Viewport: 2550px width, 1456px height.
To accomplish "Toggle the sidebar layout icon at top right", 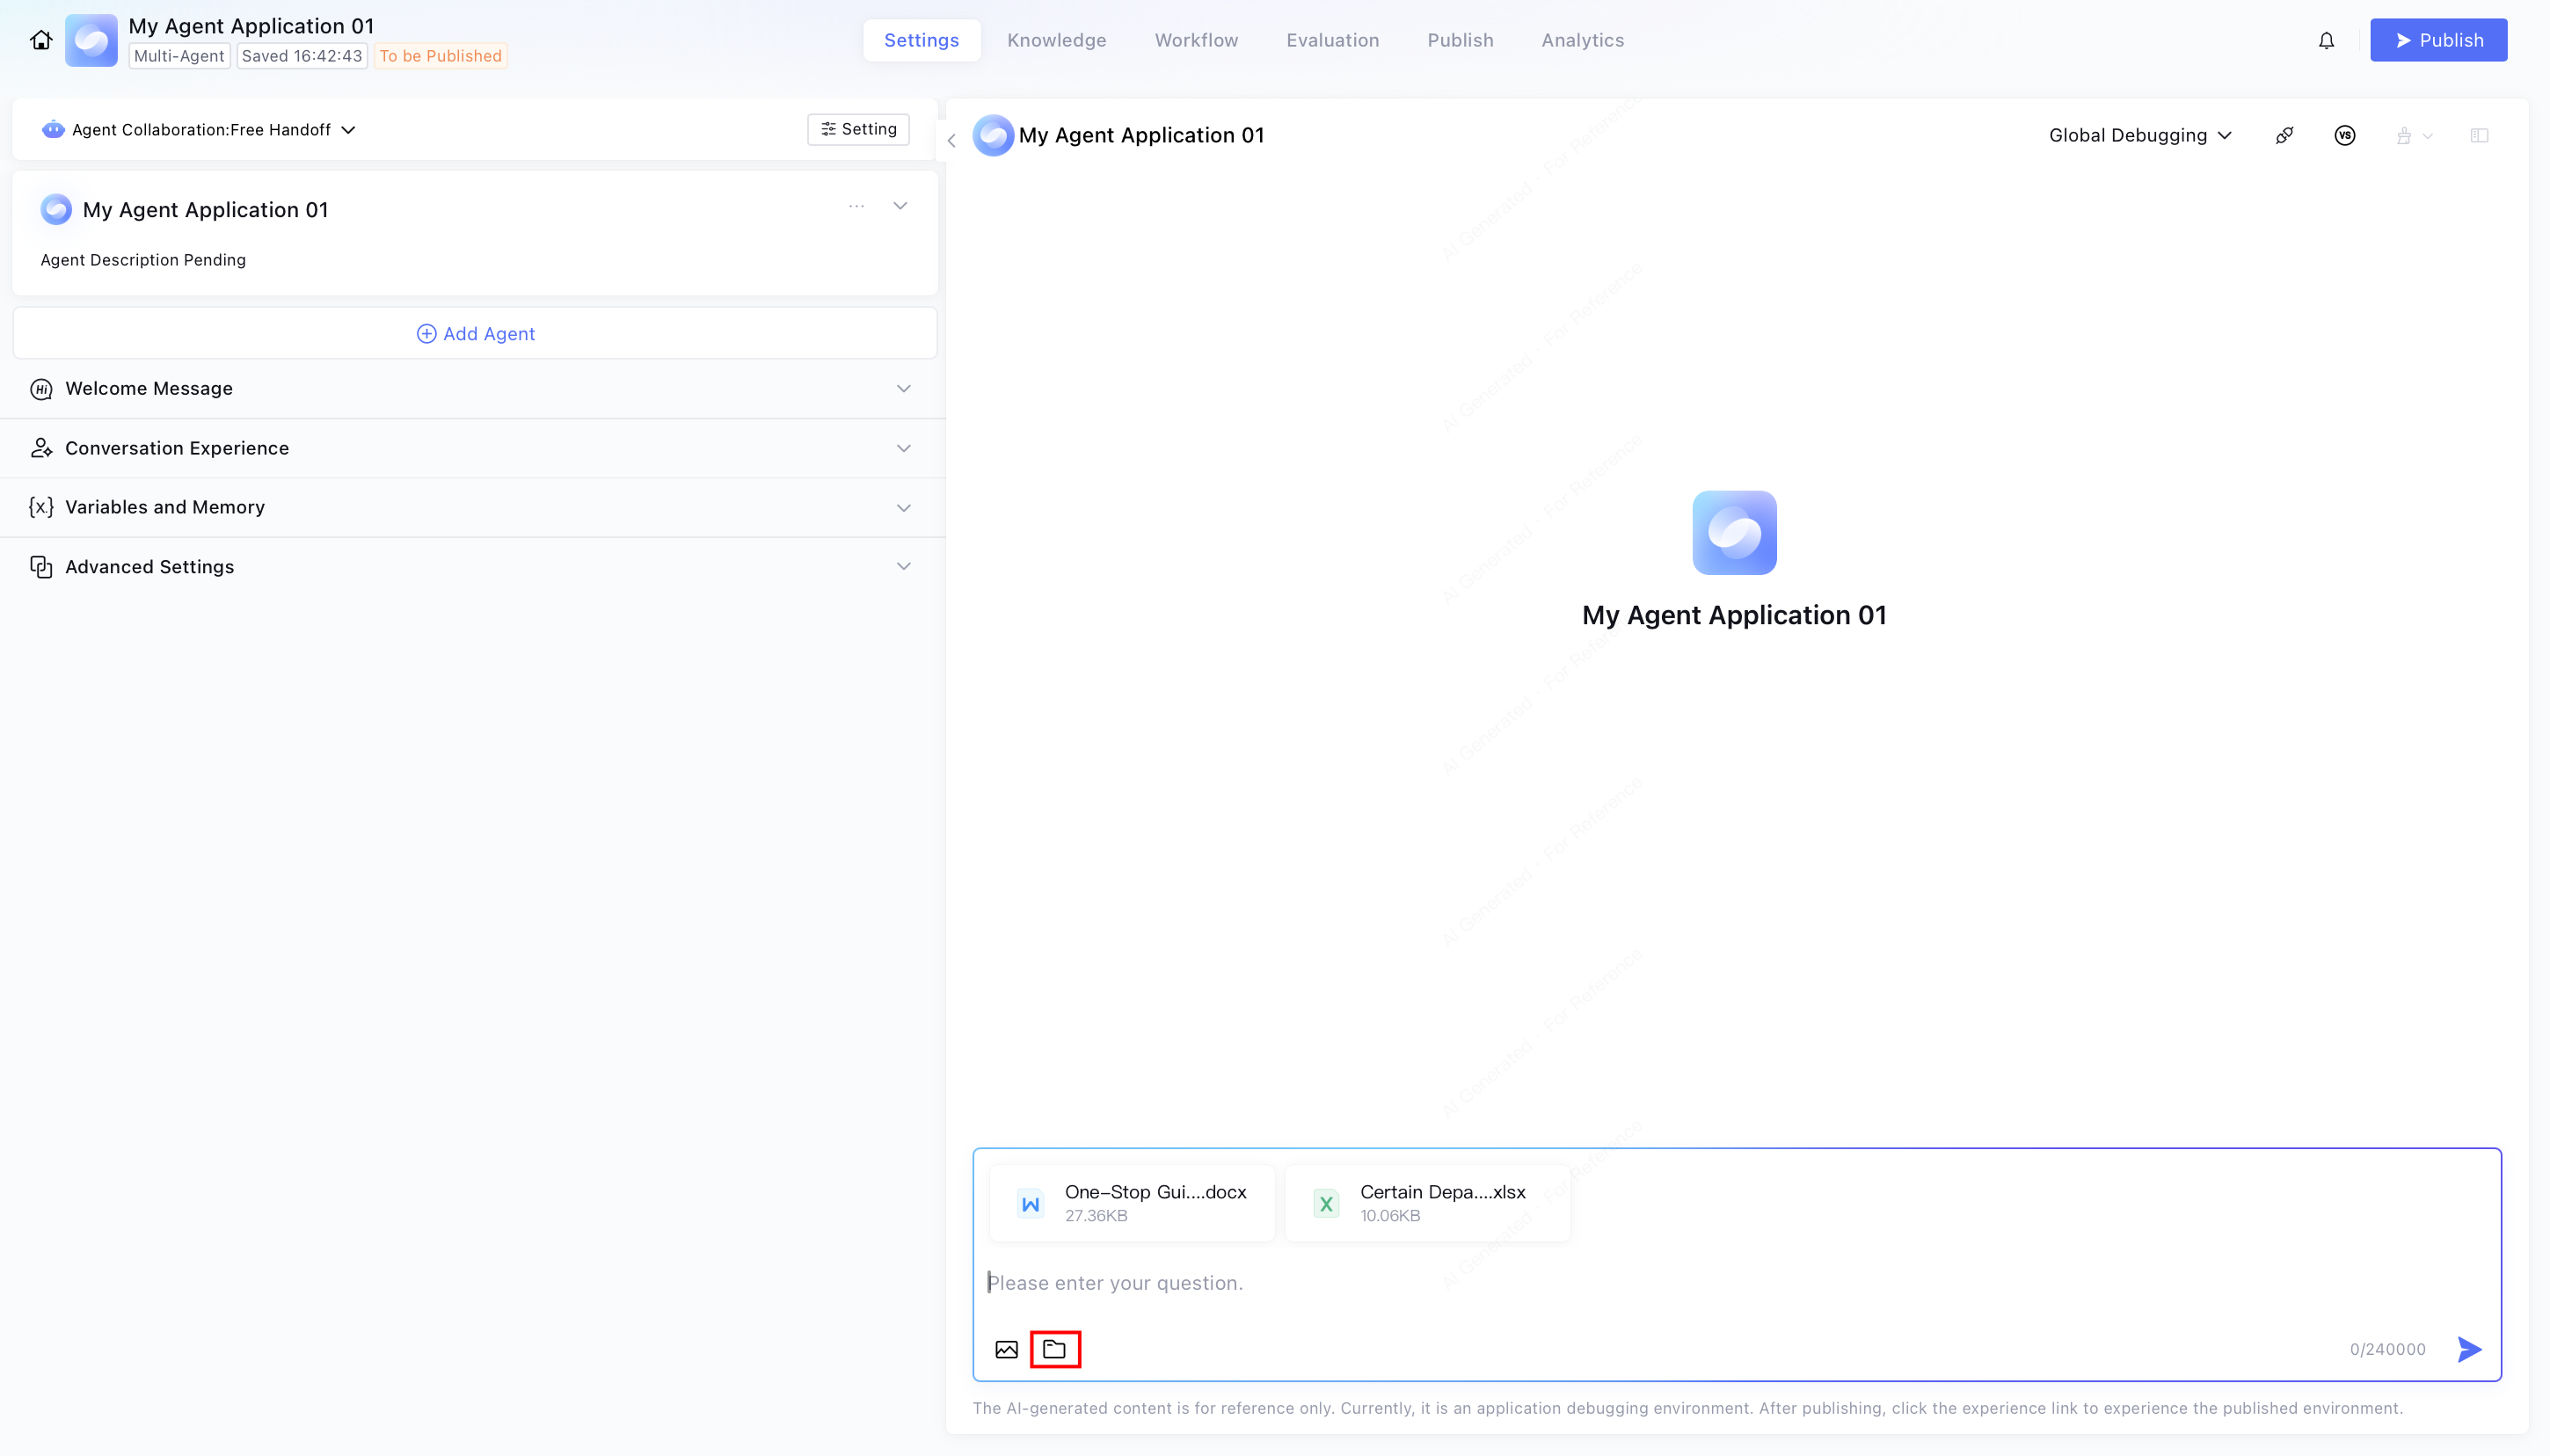I will point(2479,135).
